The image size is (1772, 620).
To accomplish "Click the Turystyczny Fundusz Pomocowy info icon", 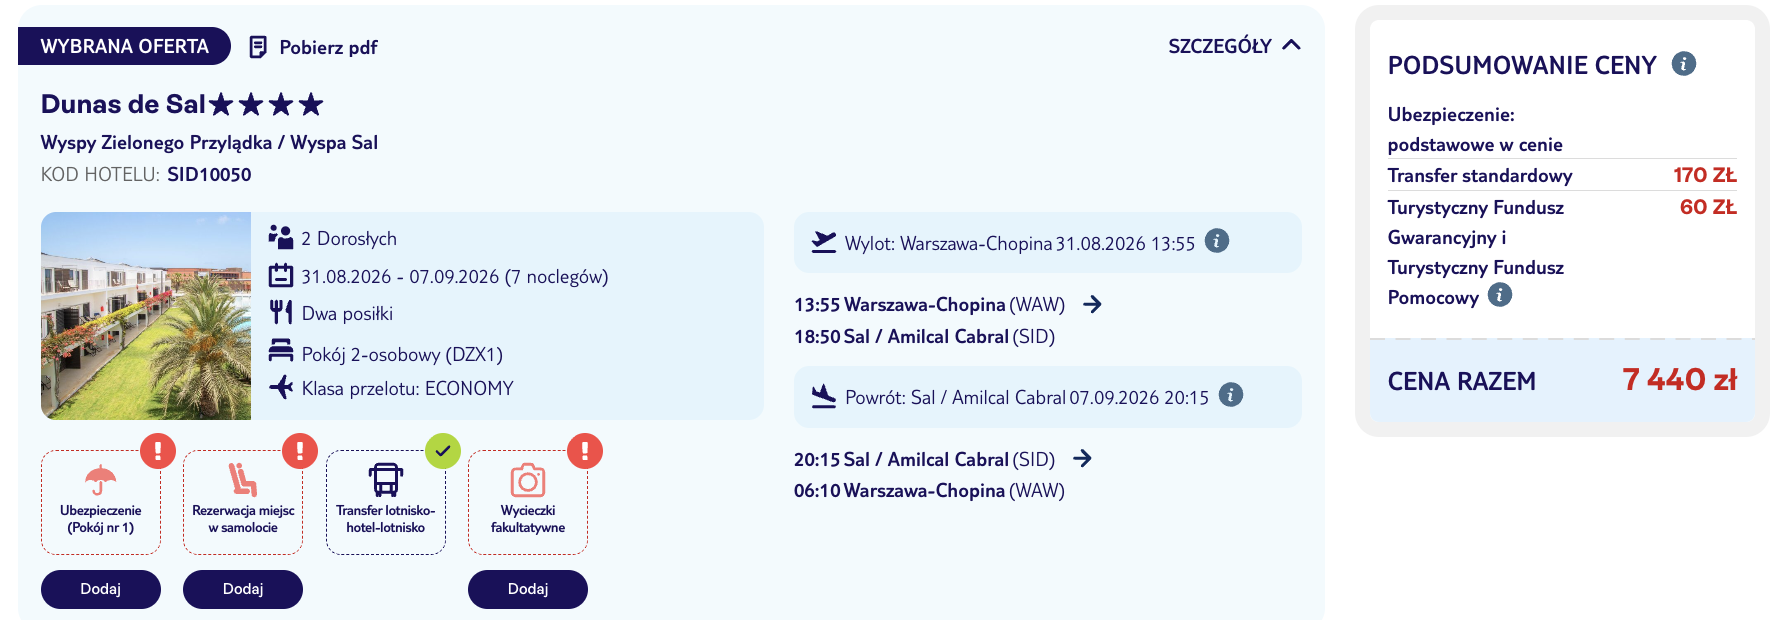I will tap(1500, 295).
